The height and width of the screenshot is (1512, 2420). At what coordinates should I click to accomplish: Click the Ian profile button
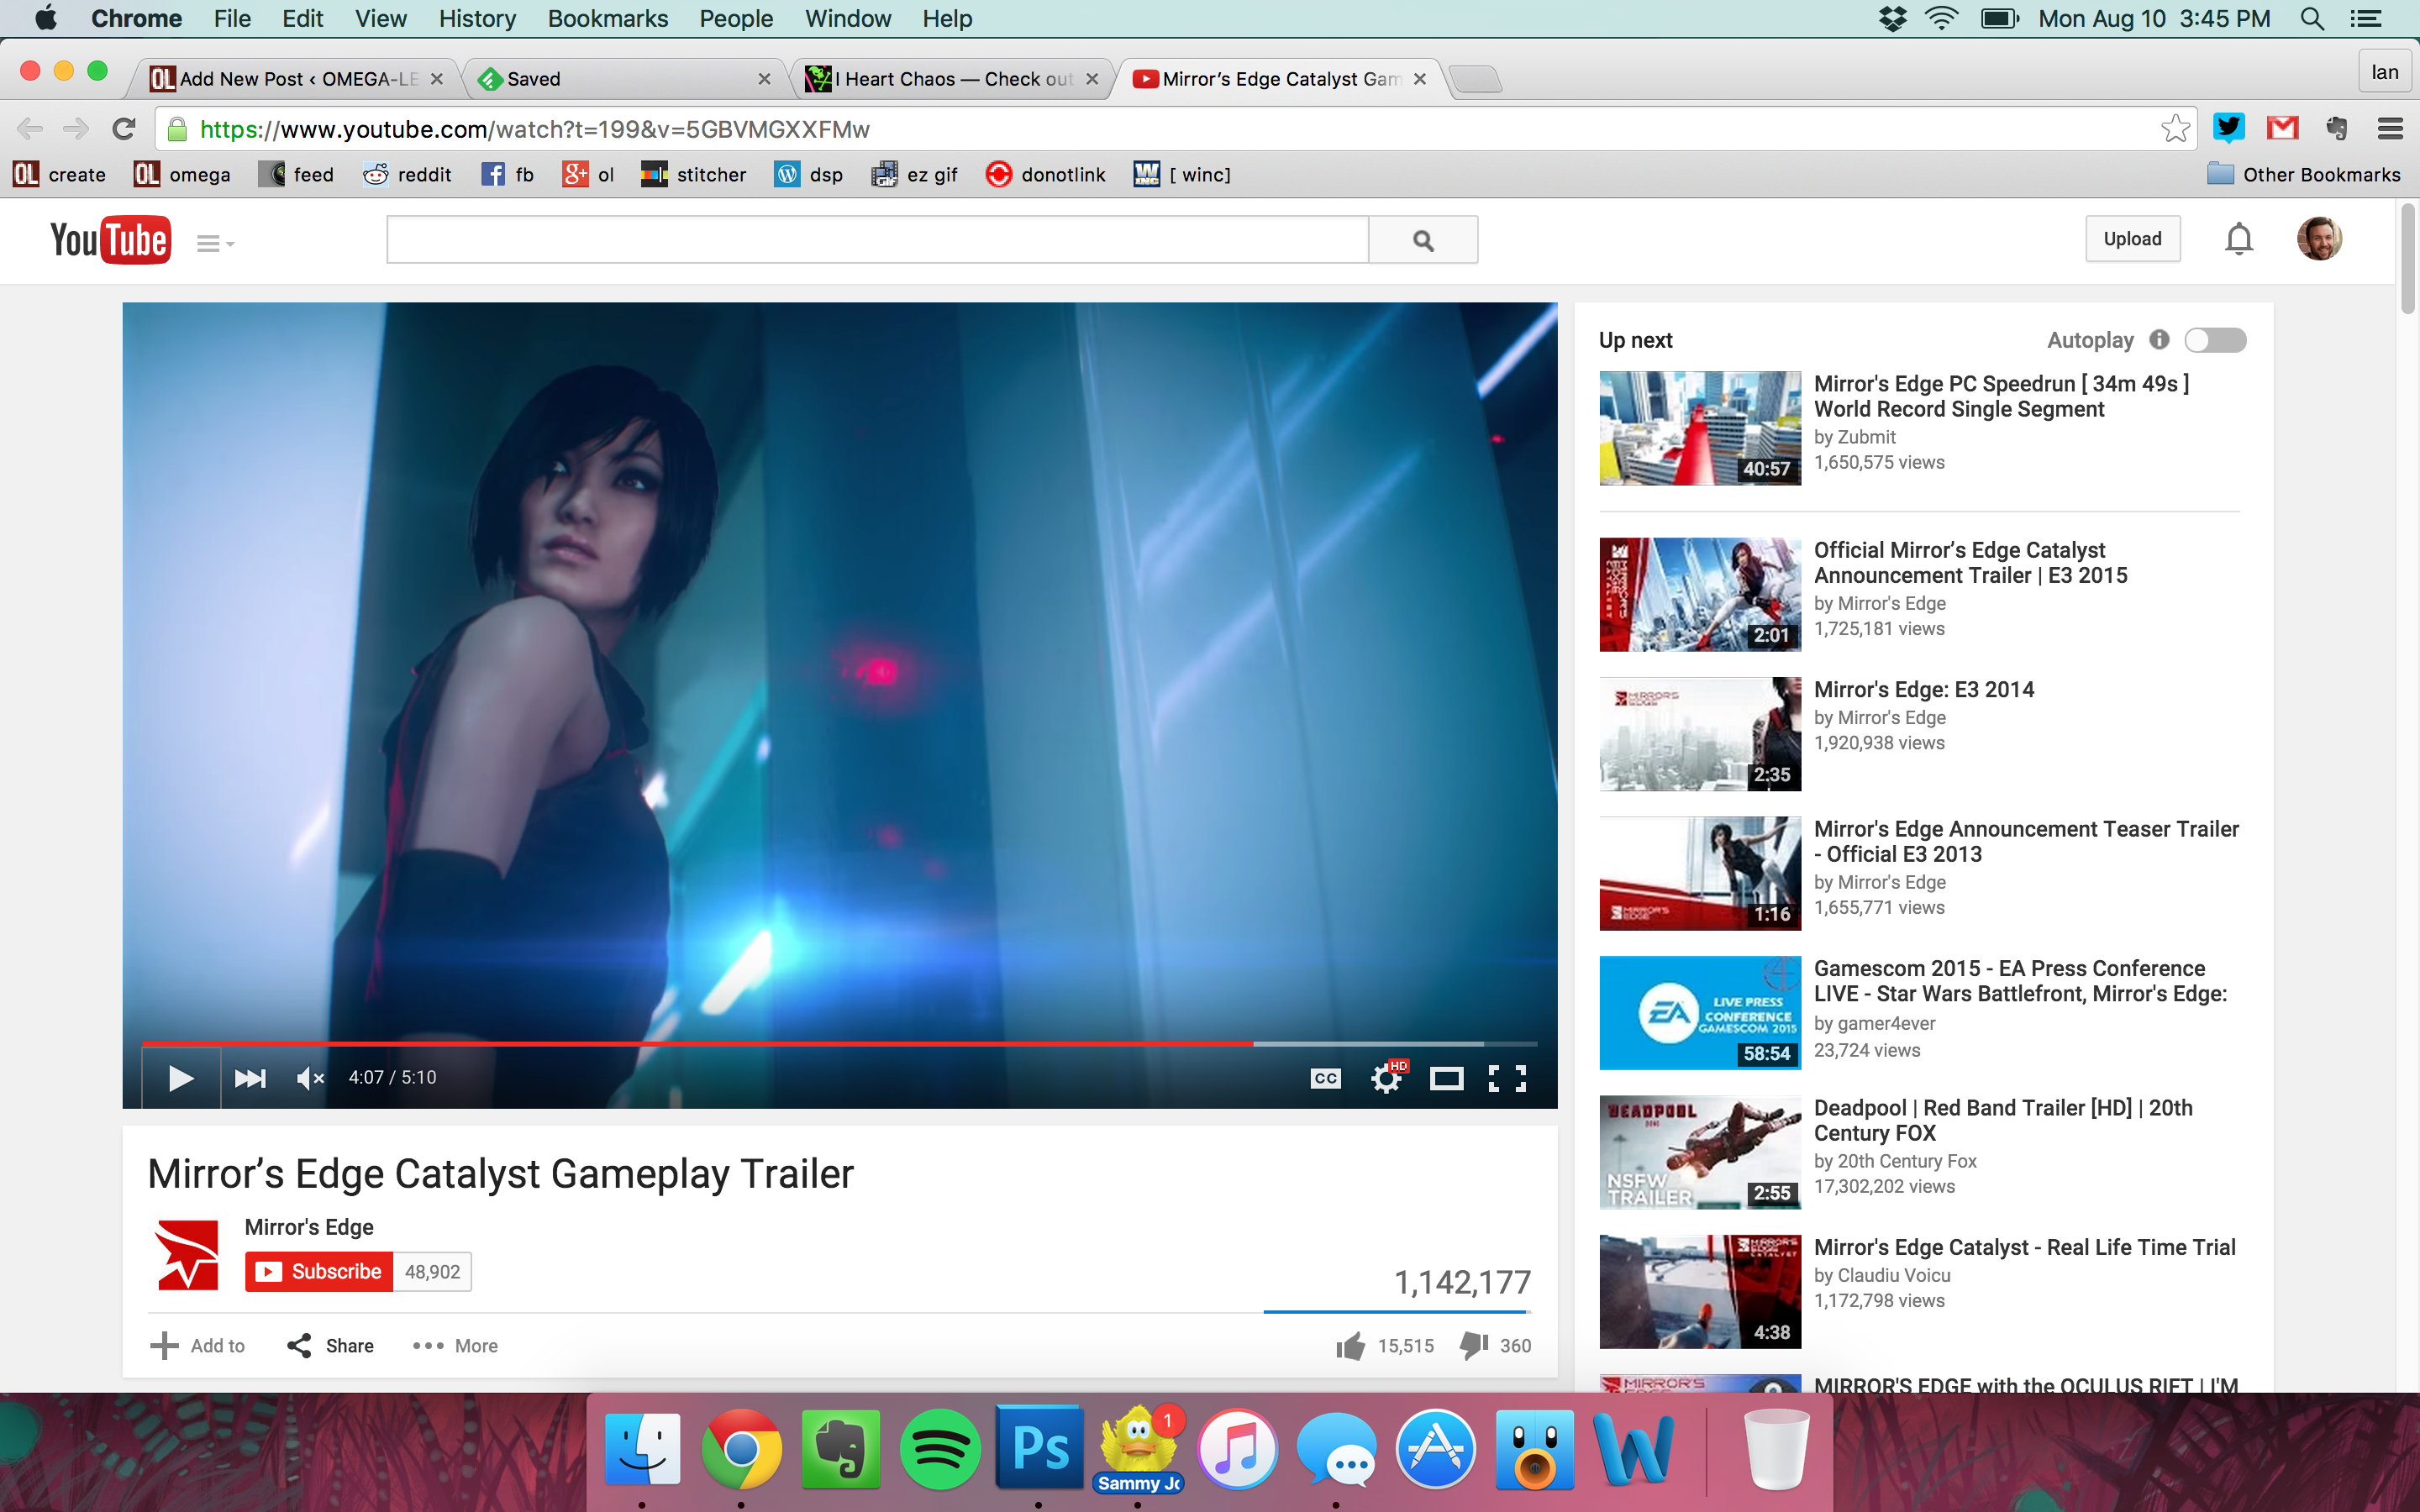click(2385, 72)
